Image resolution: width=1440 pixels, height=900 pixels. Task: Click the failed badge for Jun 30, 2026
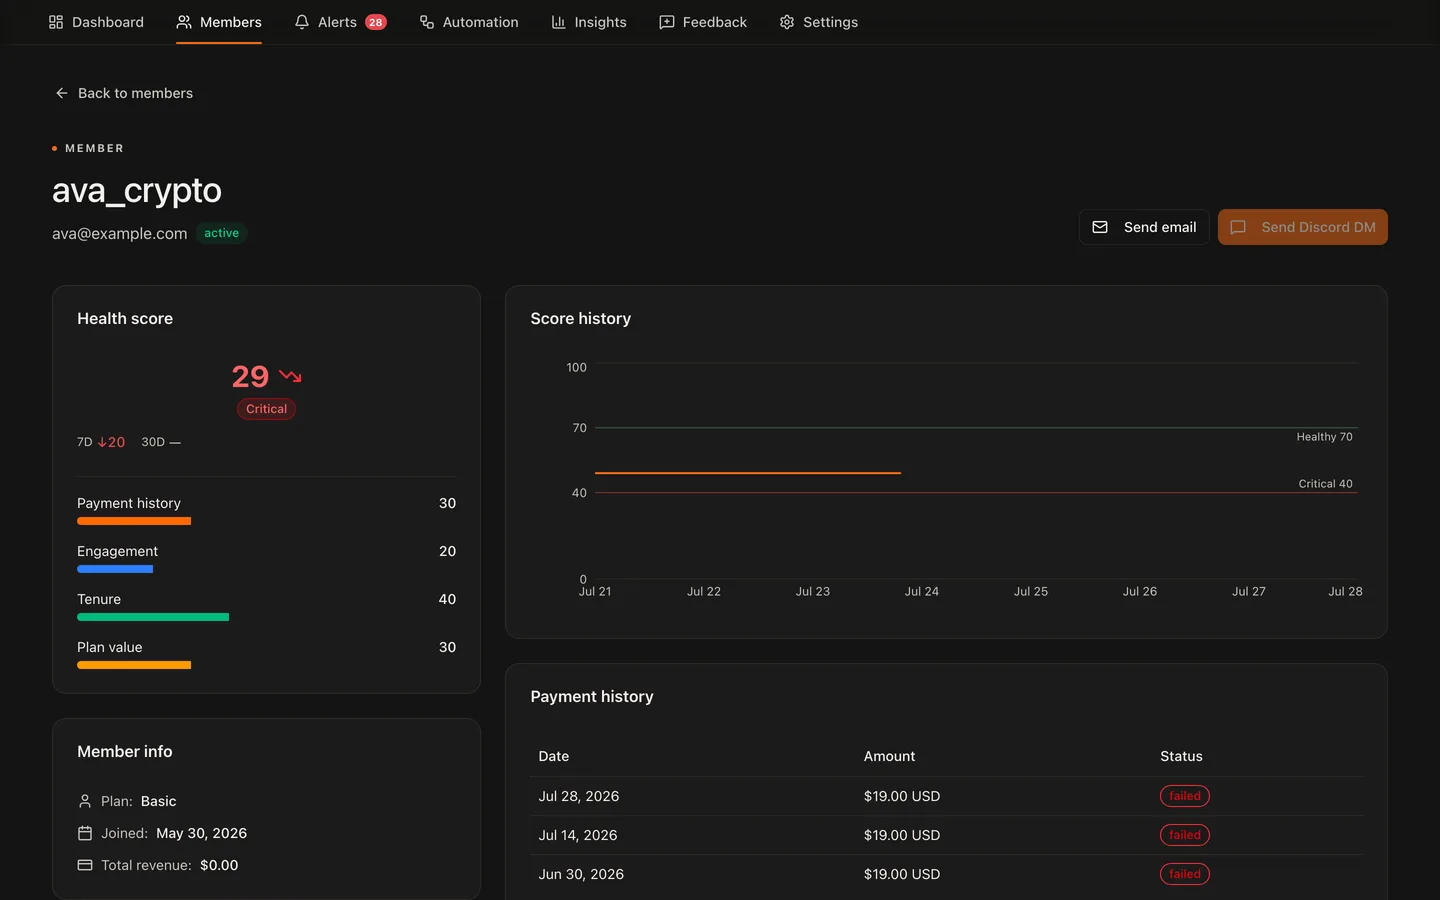(x=1185, y=874)
